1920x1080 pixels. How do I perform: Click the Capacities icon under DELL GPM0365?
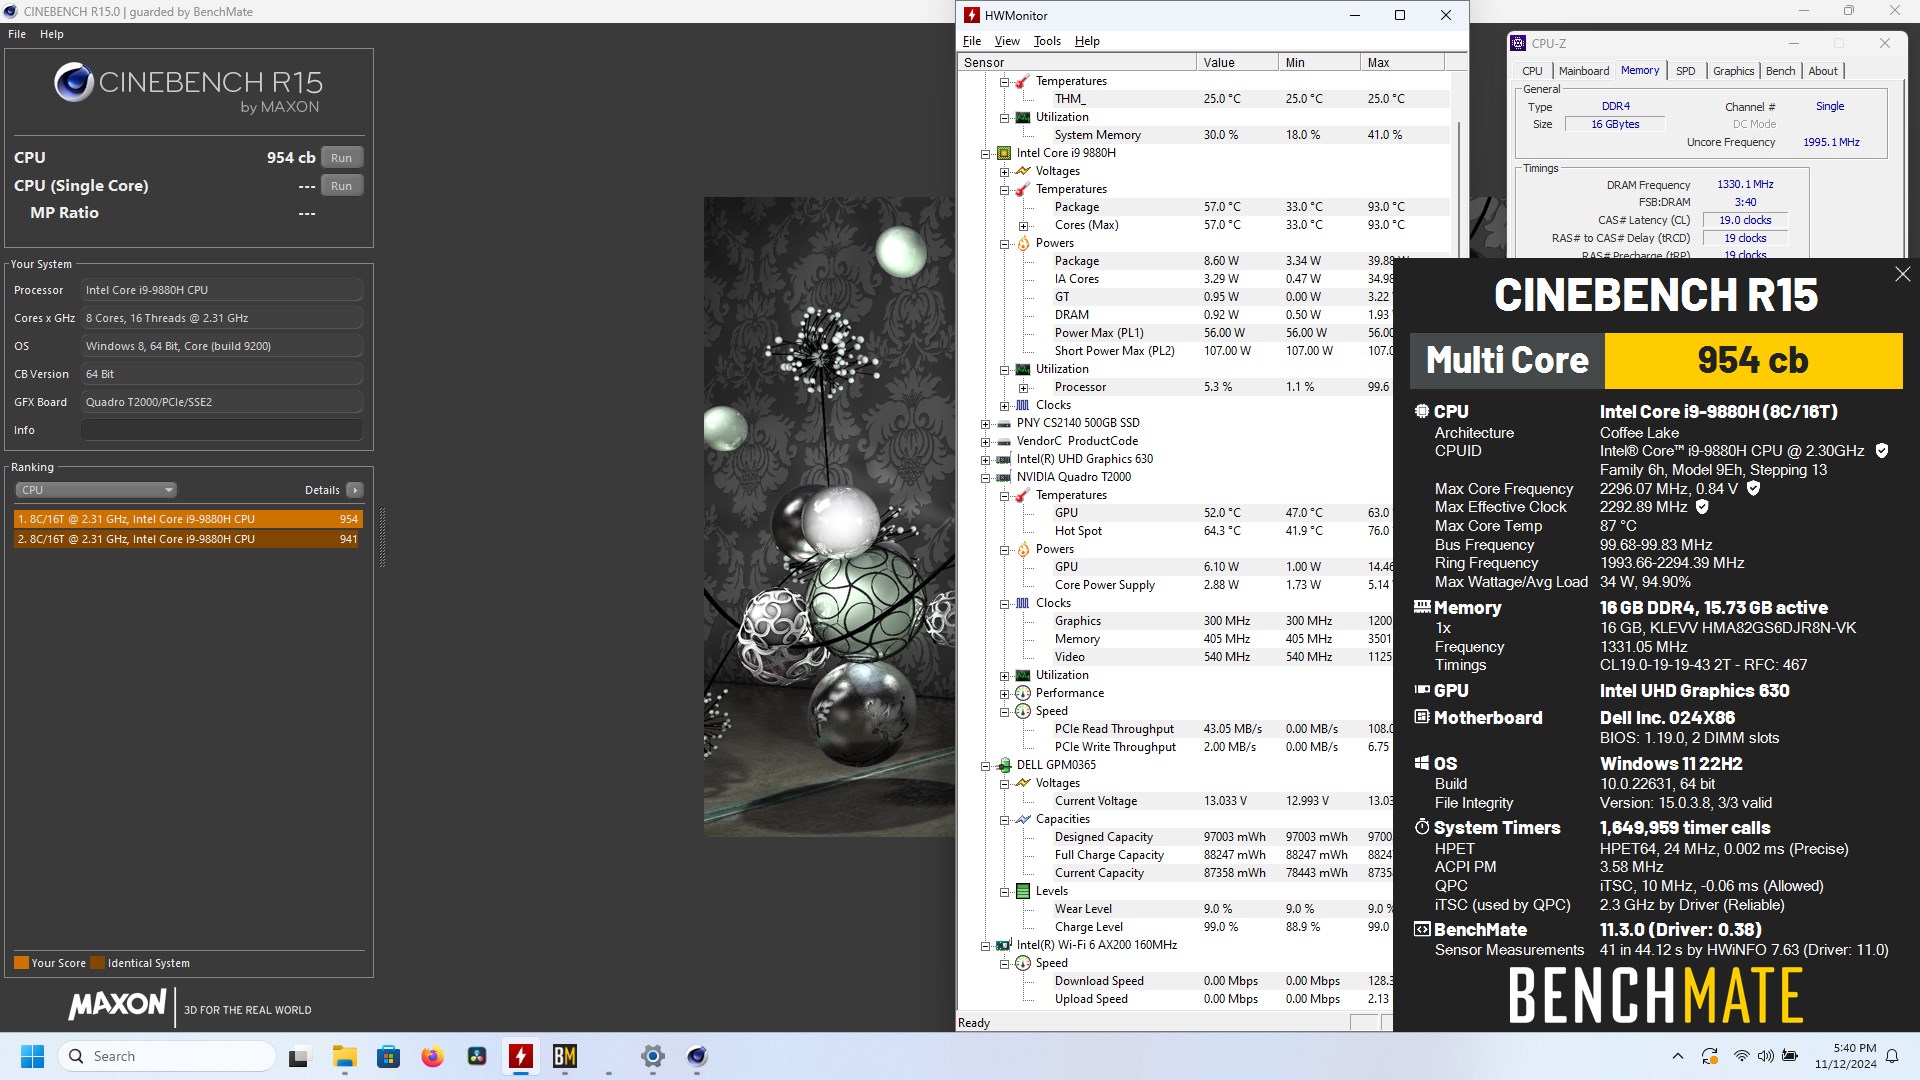pos(1023,819)
